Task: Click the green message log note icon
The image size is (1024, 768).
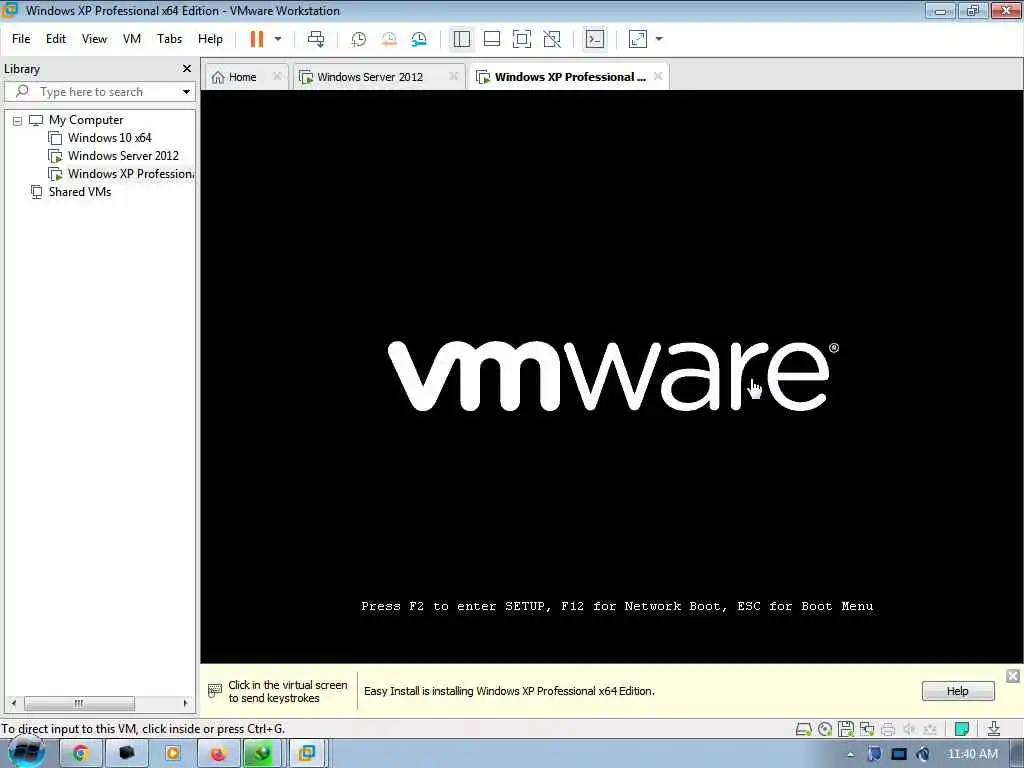Action: (x=961, y=729)
